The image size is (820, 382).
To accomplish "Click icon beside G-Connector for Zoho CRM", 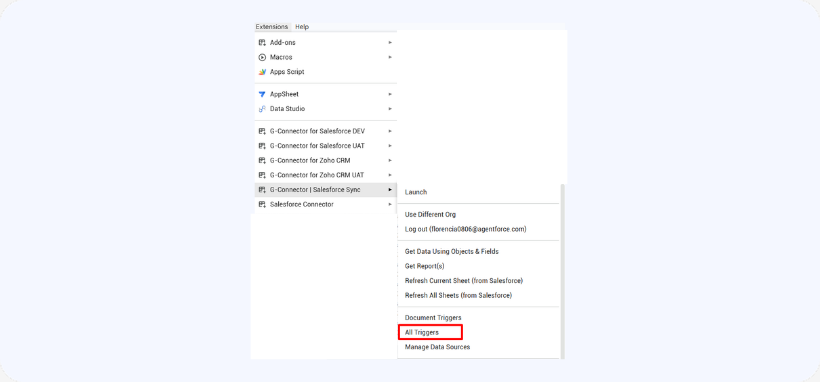I will point(263,161).
